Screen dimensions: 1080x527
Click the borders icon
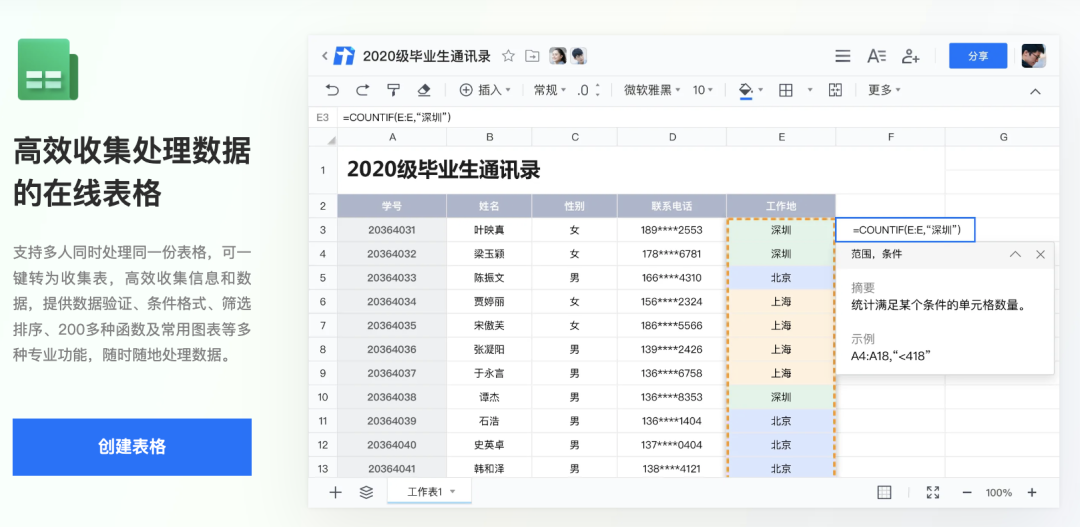click(786, 90)
